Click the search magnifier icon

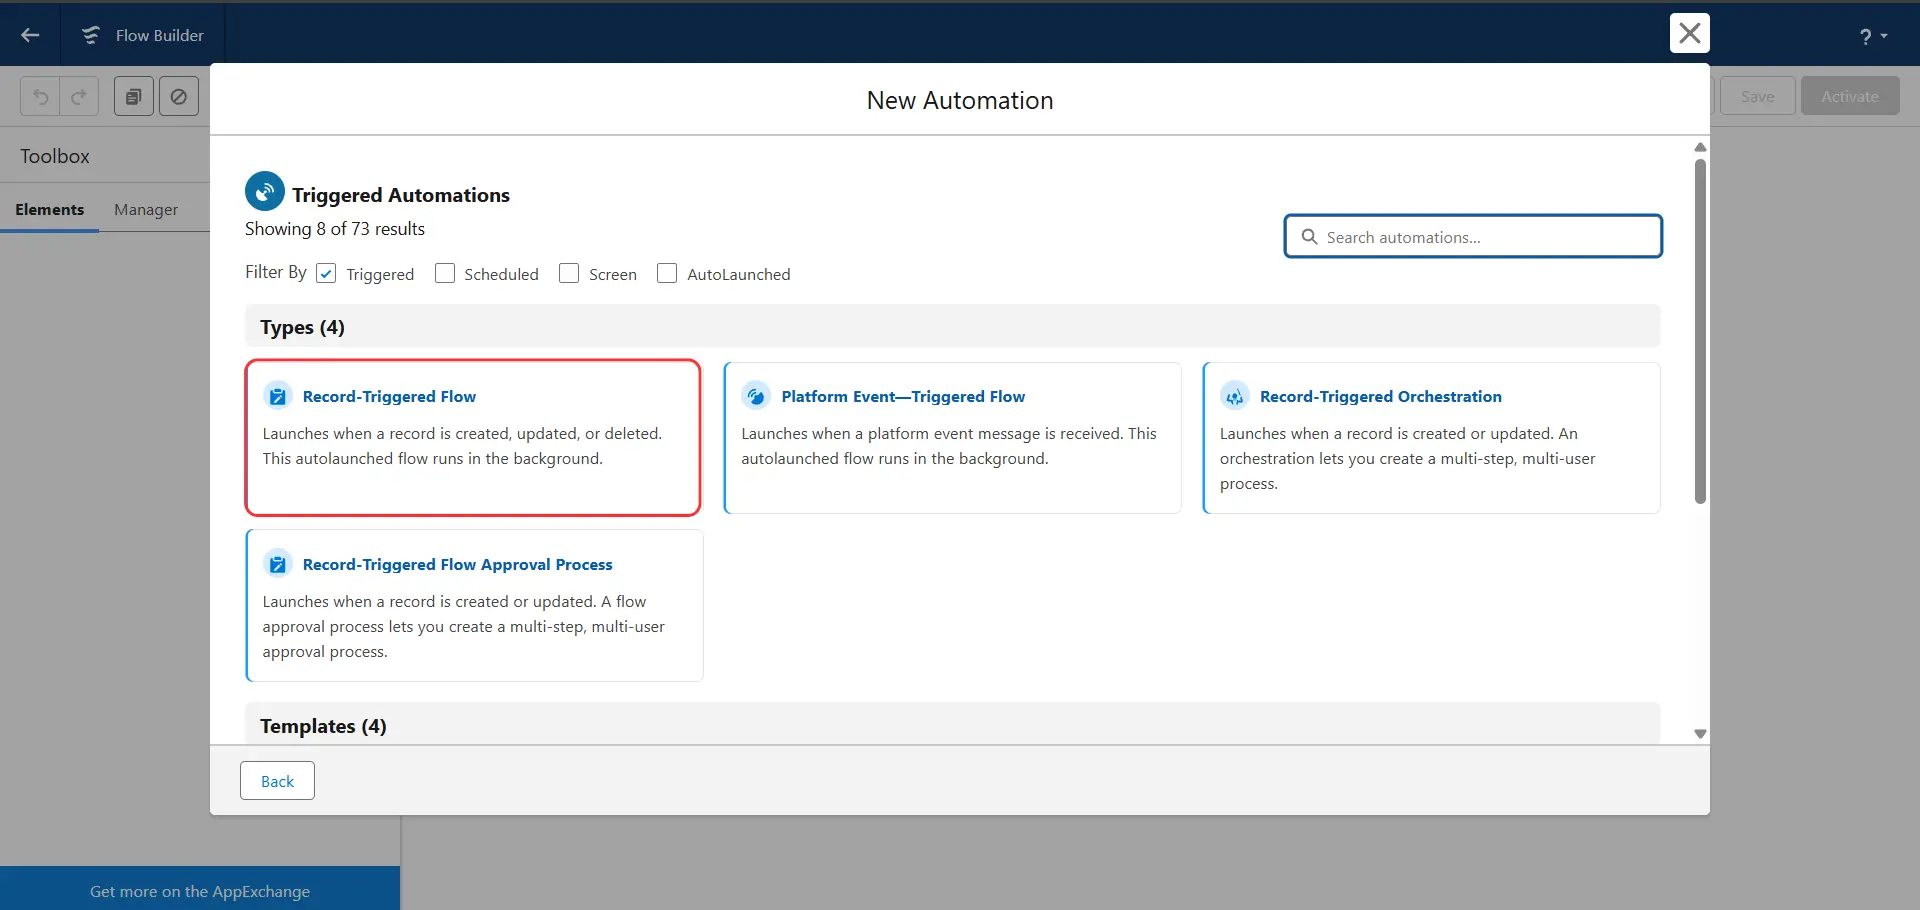[1309, 237]
